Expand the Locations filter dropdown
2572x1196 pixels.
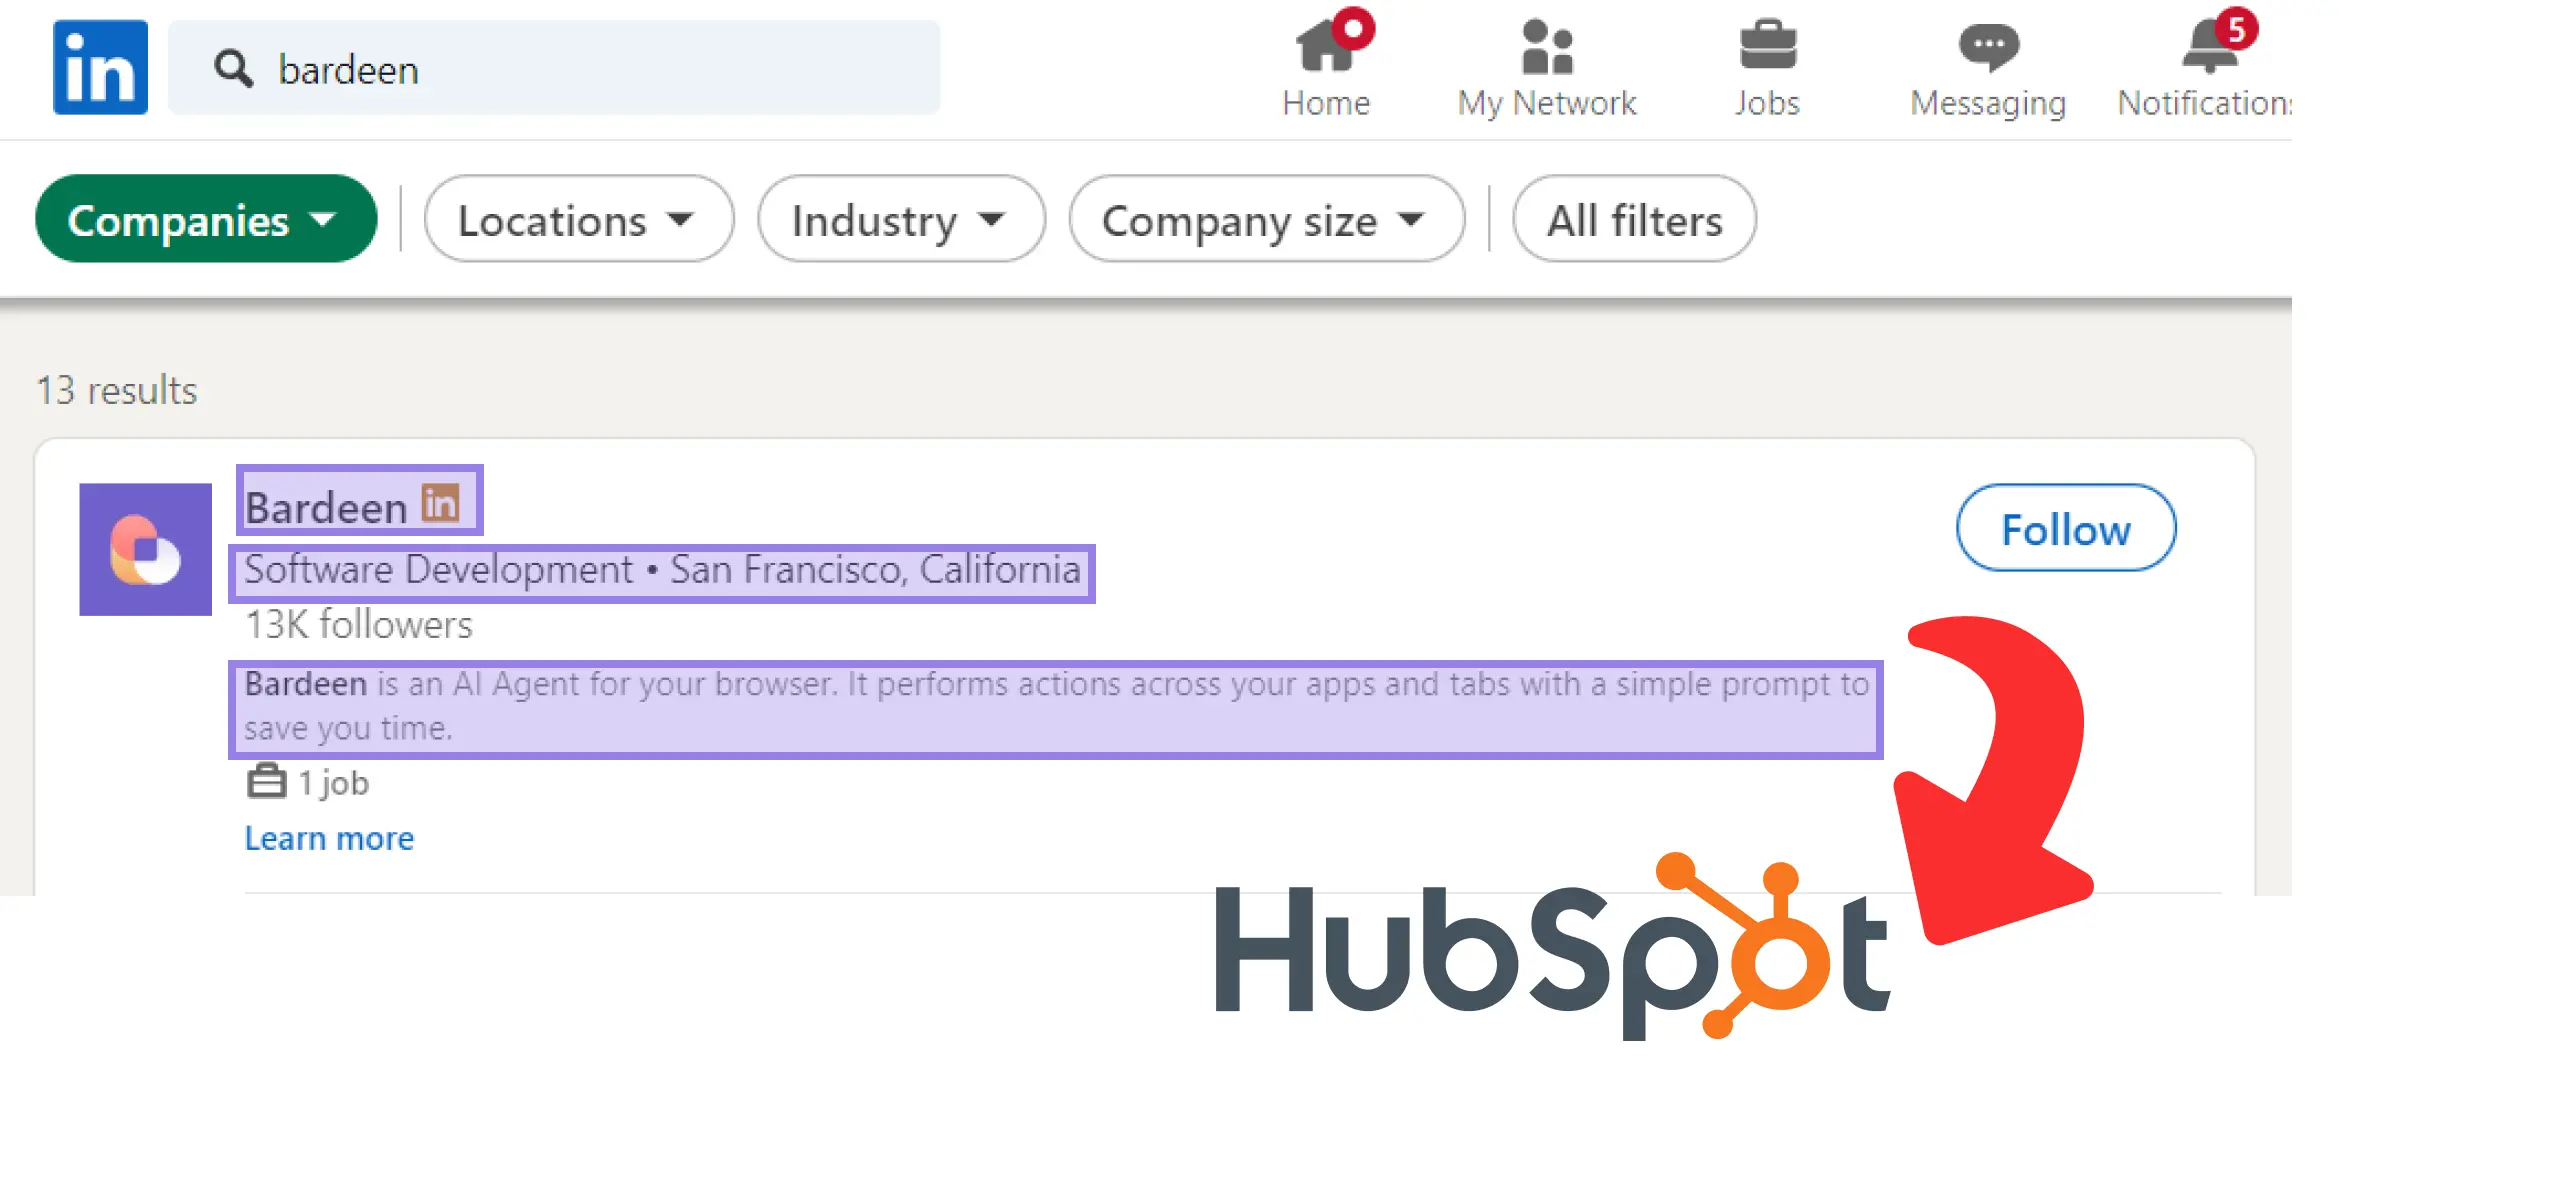coord(576,218)
